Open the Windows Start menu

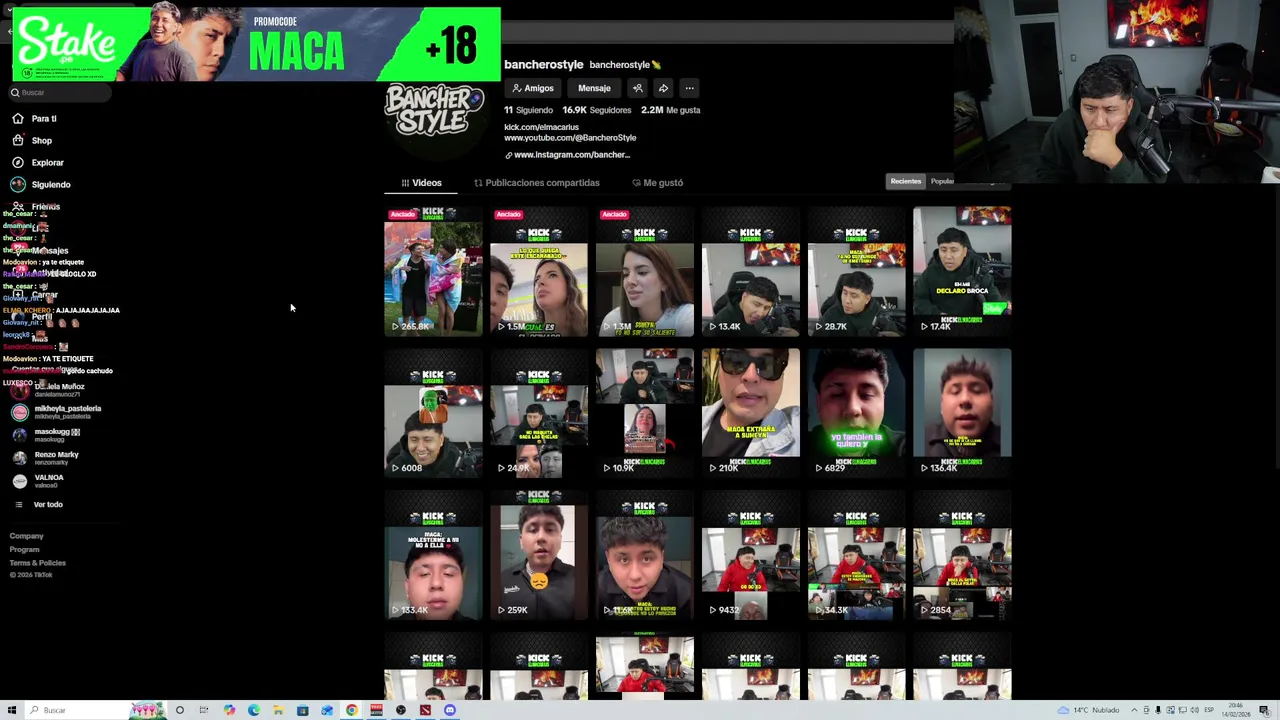(12, 710)
